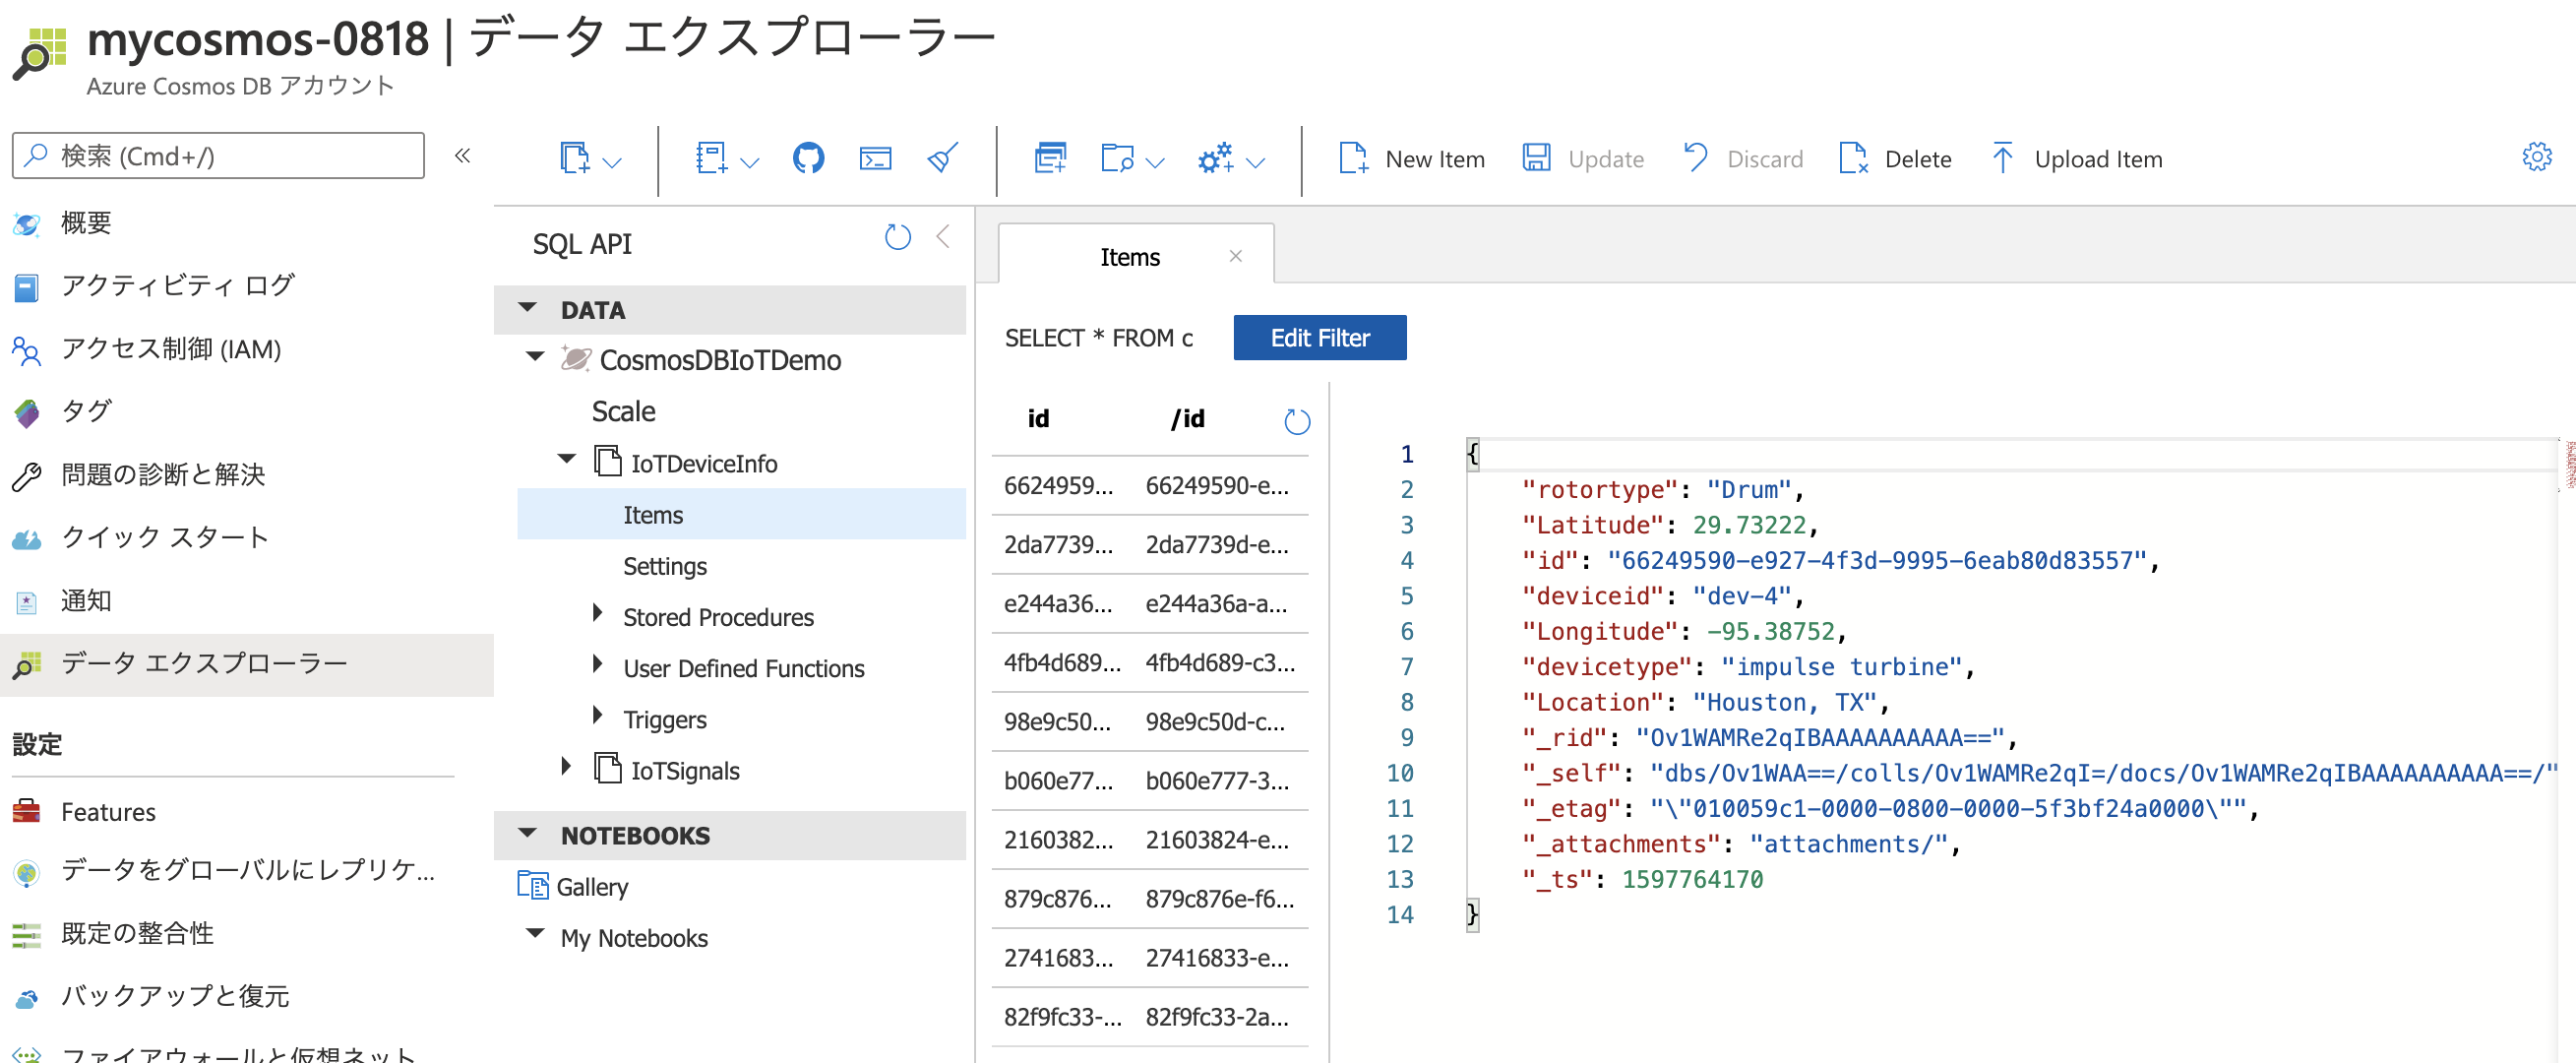Viewport: 2576px width, 1063px height.
Task: Click the clear notebook outputs broom icon
Action: [941, 158]
